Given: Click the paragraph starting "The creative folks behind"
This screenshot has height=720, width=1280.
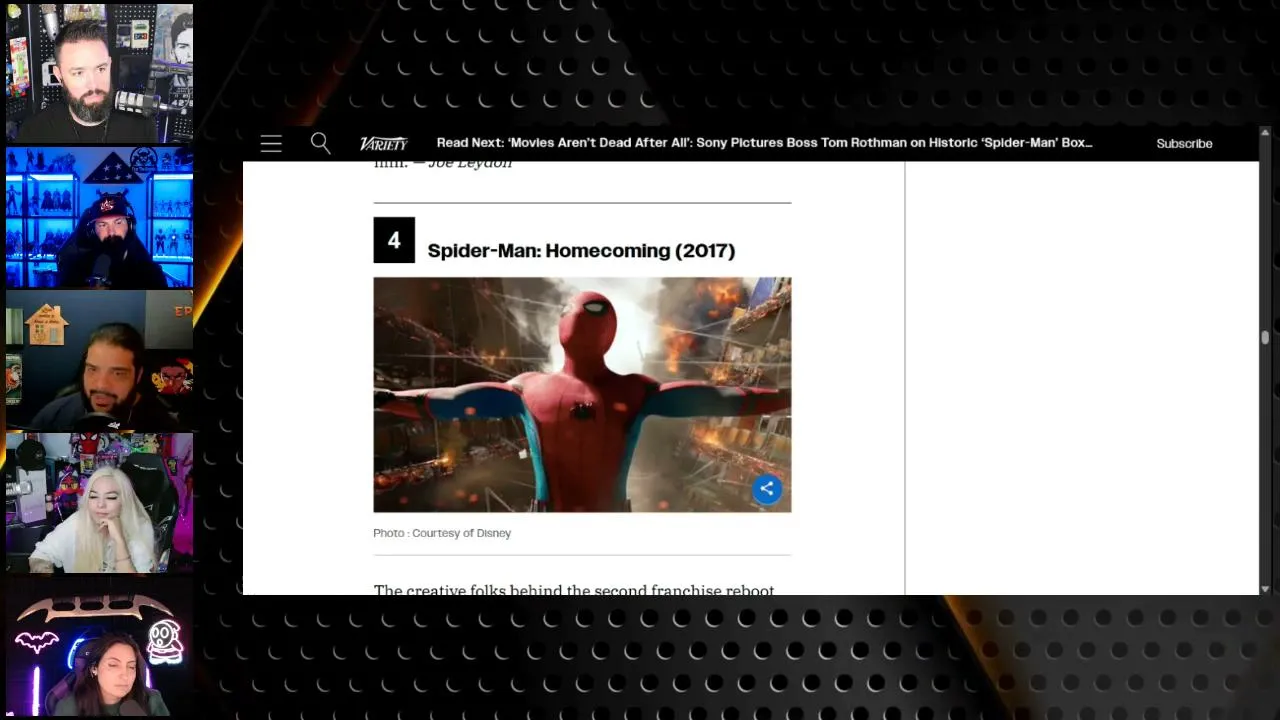Looking at the screenshot, I should pos(574,590).
